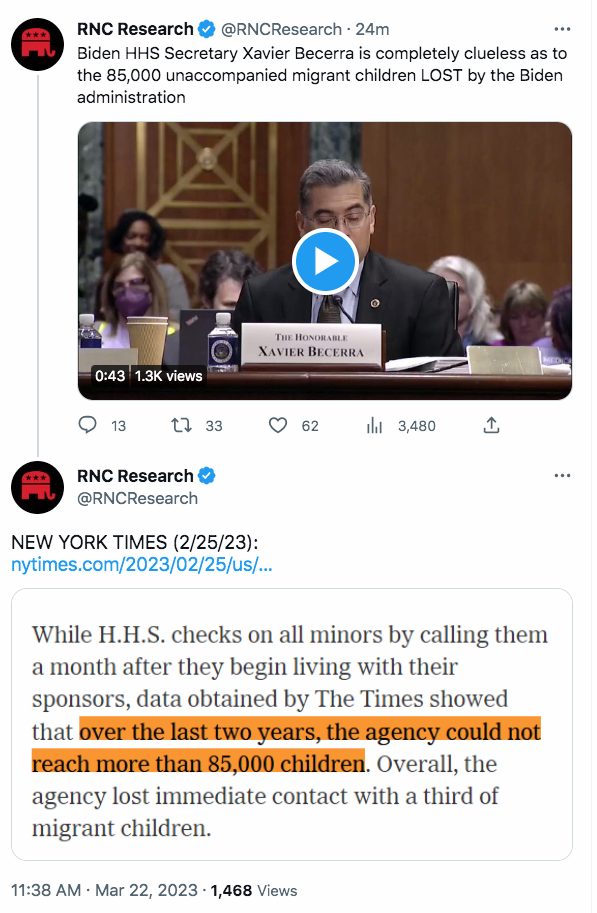The height and width of the screenshot is (913, 597).
Task: Click verified badge next to first RNC Research
Action: pyautogui.click(x=206, y=29)
